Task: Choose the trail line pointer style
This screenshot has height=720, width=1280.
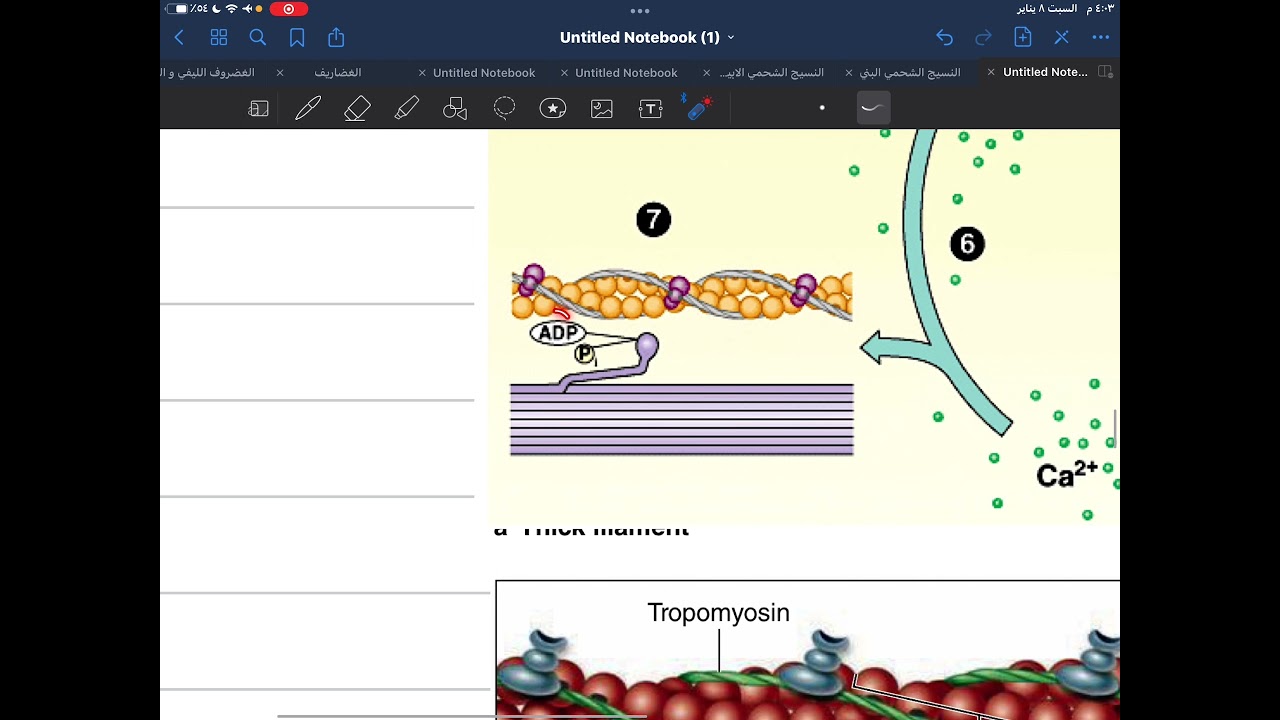Action: click(873, 108)
